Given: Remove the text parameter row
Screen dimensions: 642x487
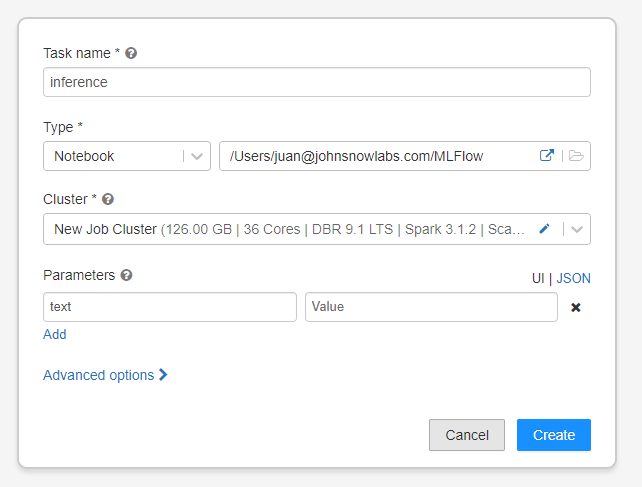Looking at the screenshot, I should tap(576, 307).
